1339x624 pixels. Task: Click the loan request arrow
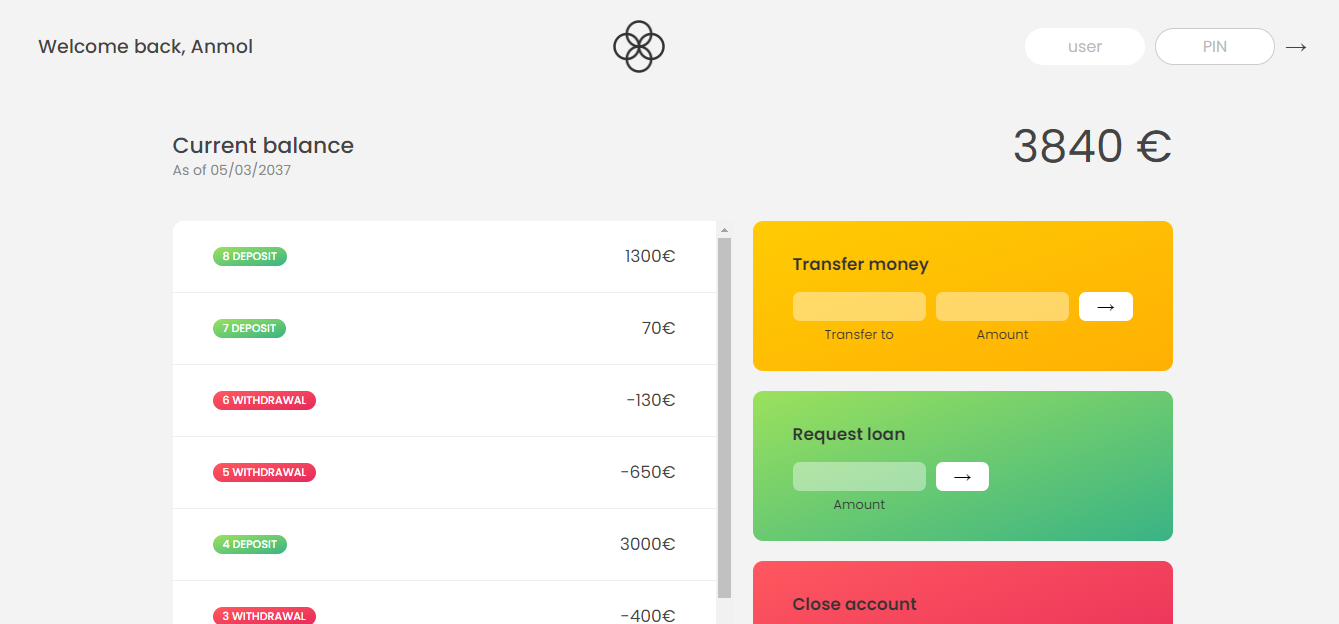point(961,476)
